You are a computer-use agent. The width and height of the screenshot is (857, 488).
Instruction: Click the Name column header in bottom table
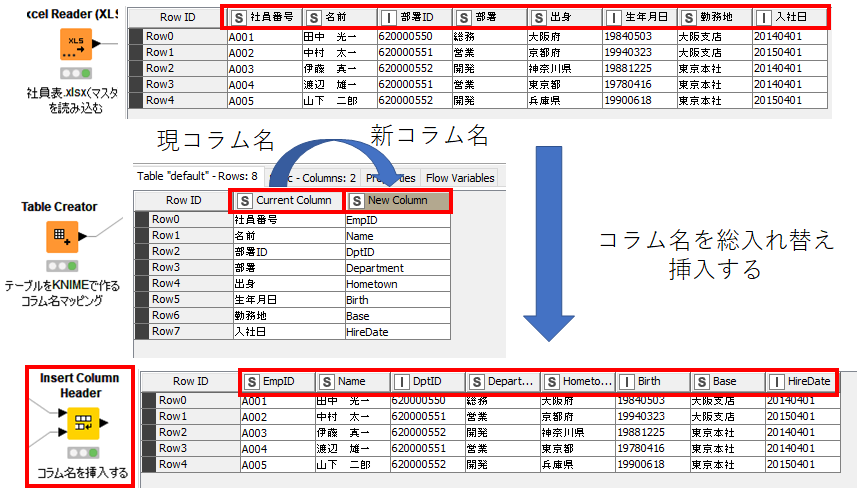[353, 381]
